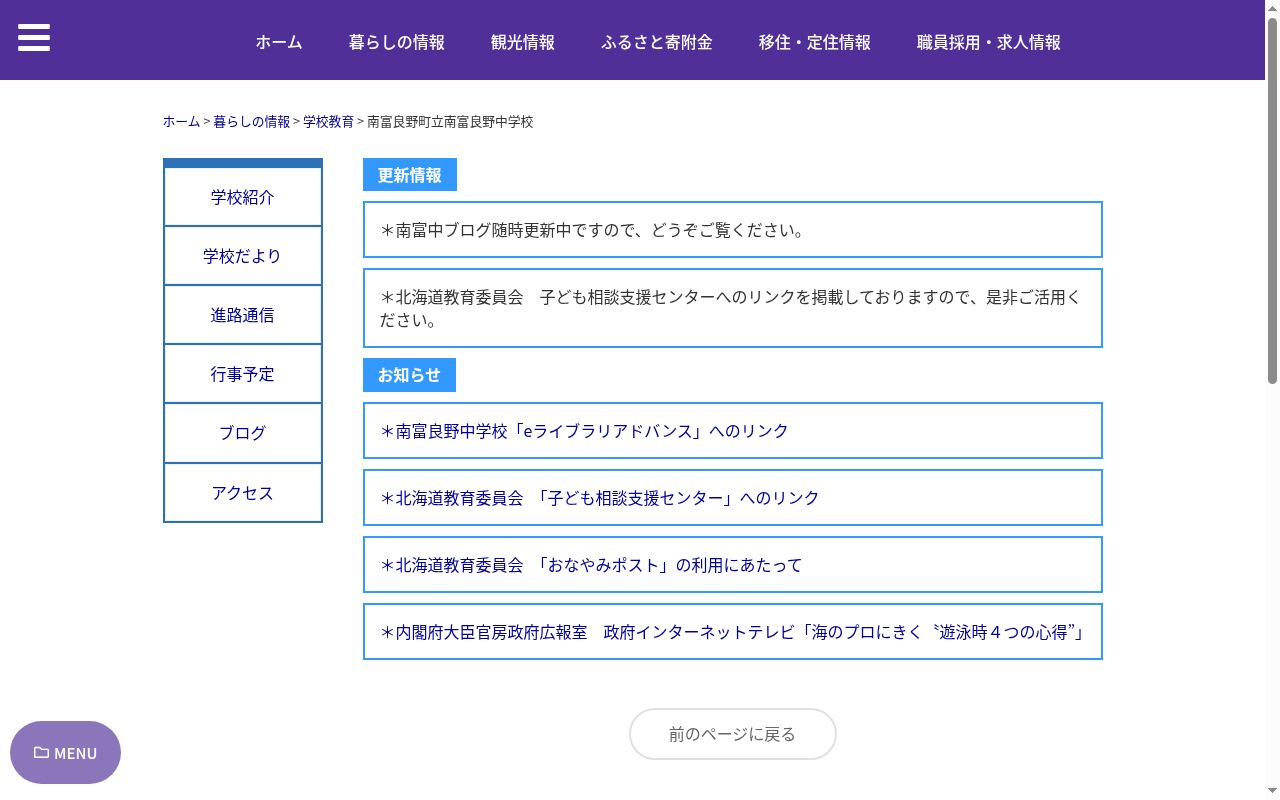The image size is (1280, 800).
Task: Open ブログ in the sidebar
Action: click(x=243, y=433)
